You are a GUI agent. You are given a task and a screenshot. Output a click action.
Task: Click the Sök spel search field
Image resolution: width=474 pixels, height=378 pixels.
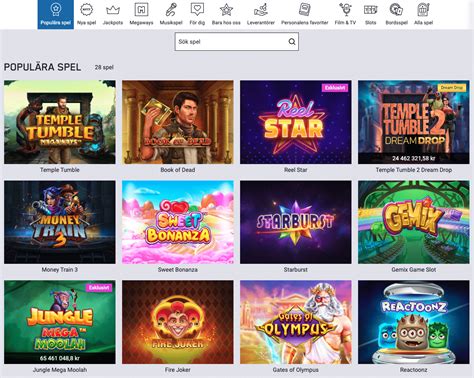[237, 42]
